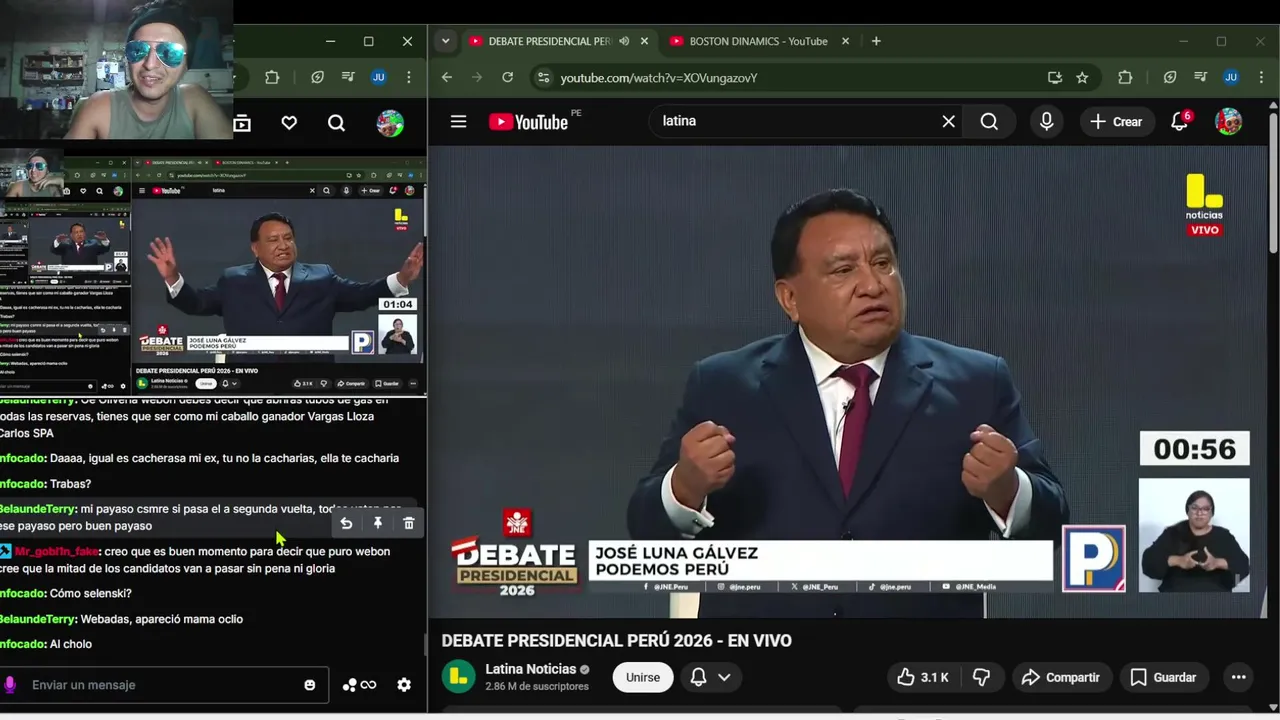This screenshot has height=720, width=1280.
Task: Dislike the debate video
Action: [981, 677]
